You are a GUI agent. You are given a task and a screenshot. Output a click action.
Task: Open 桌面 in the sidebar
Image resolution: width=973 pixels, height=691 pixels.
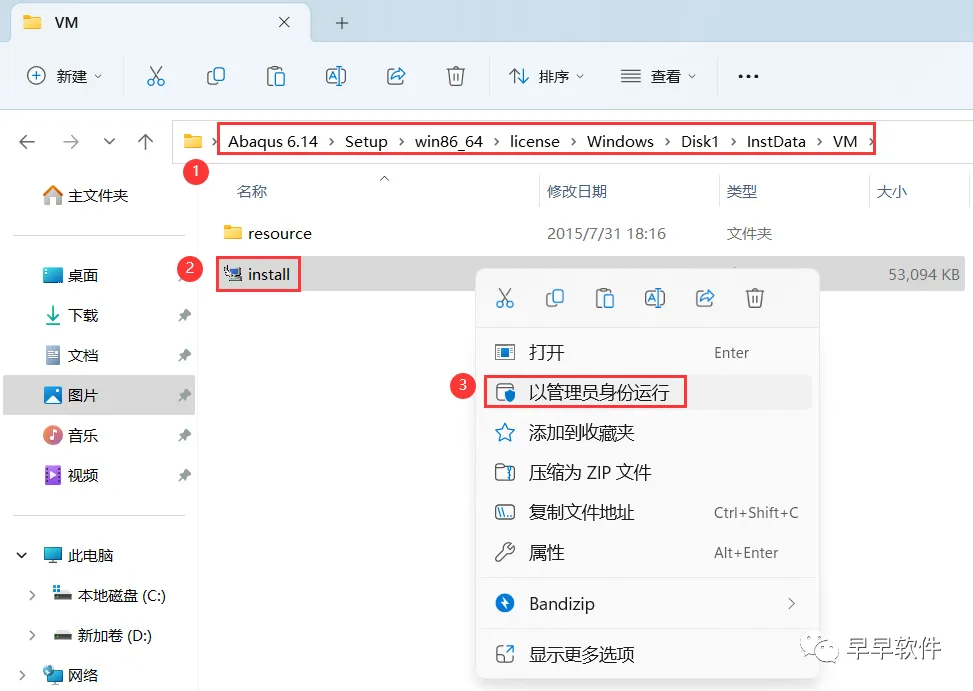(70, 275)
